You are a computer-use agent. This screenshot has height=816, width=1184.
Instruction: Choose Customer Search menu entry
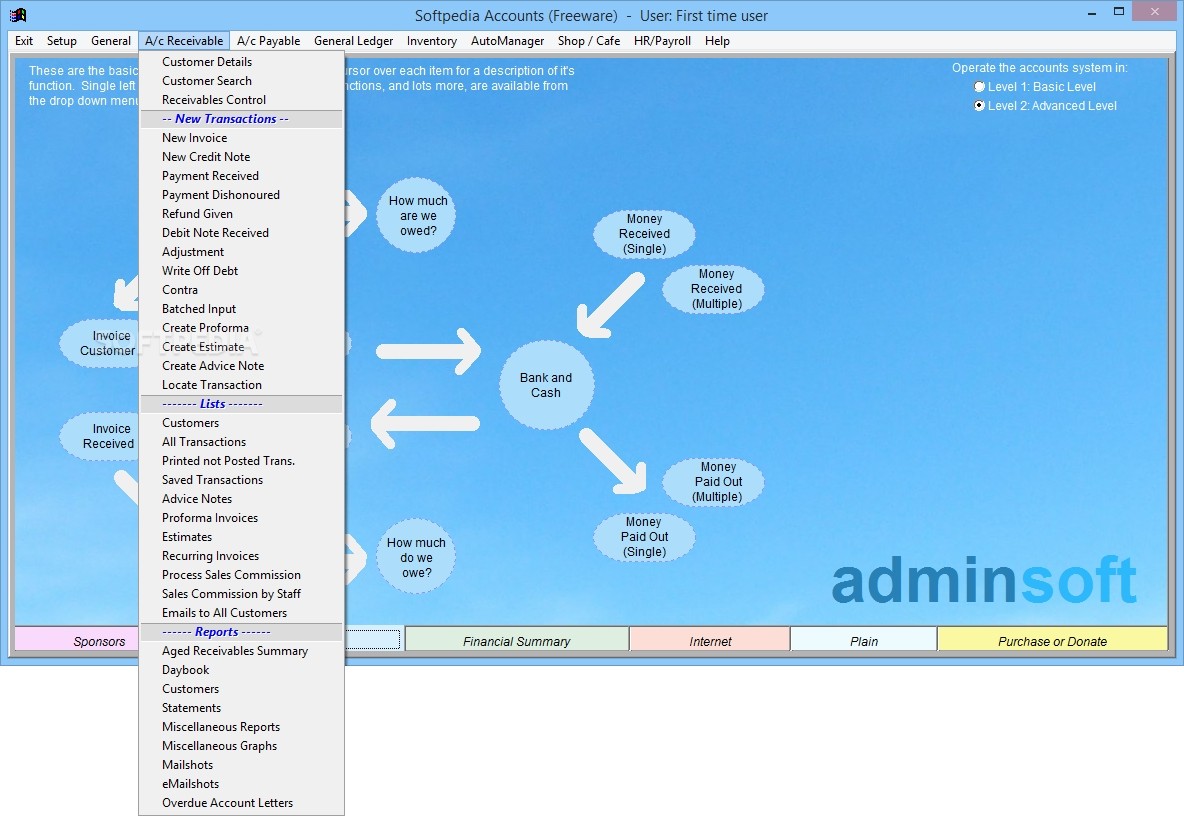click(242, 81)
